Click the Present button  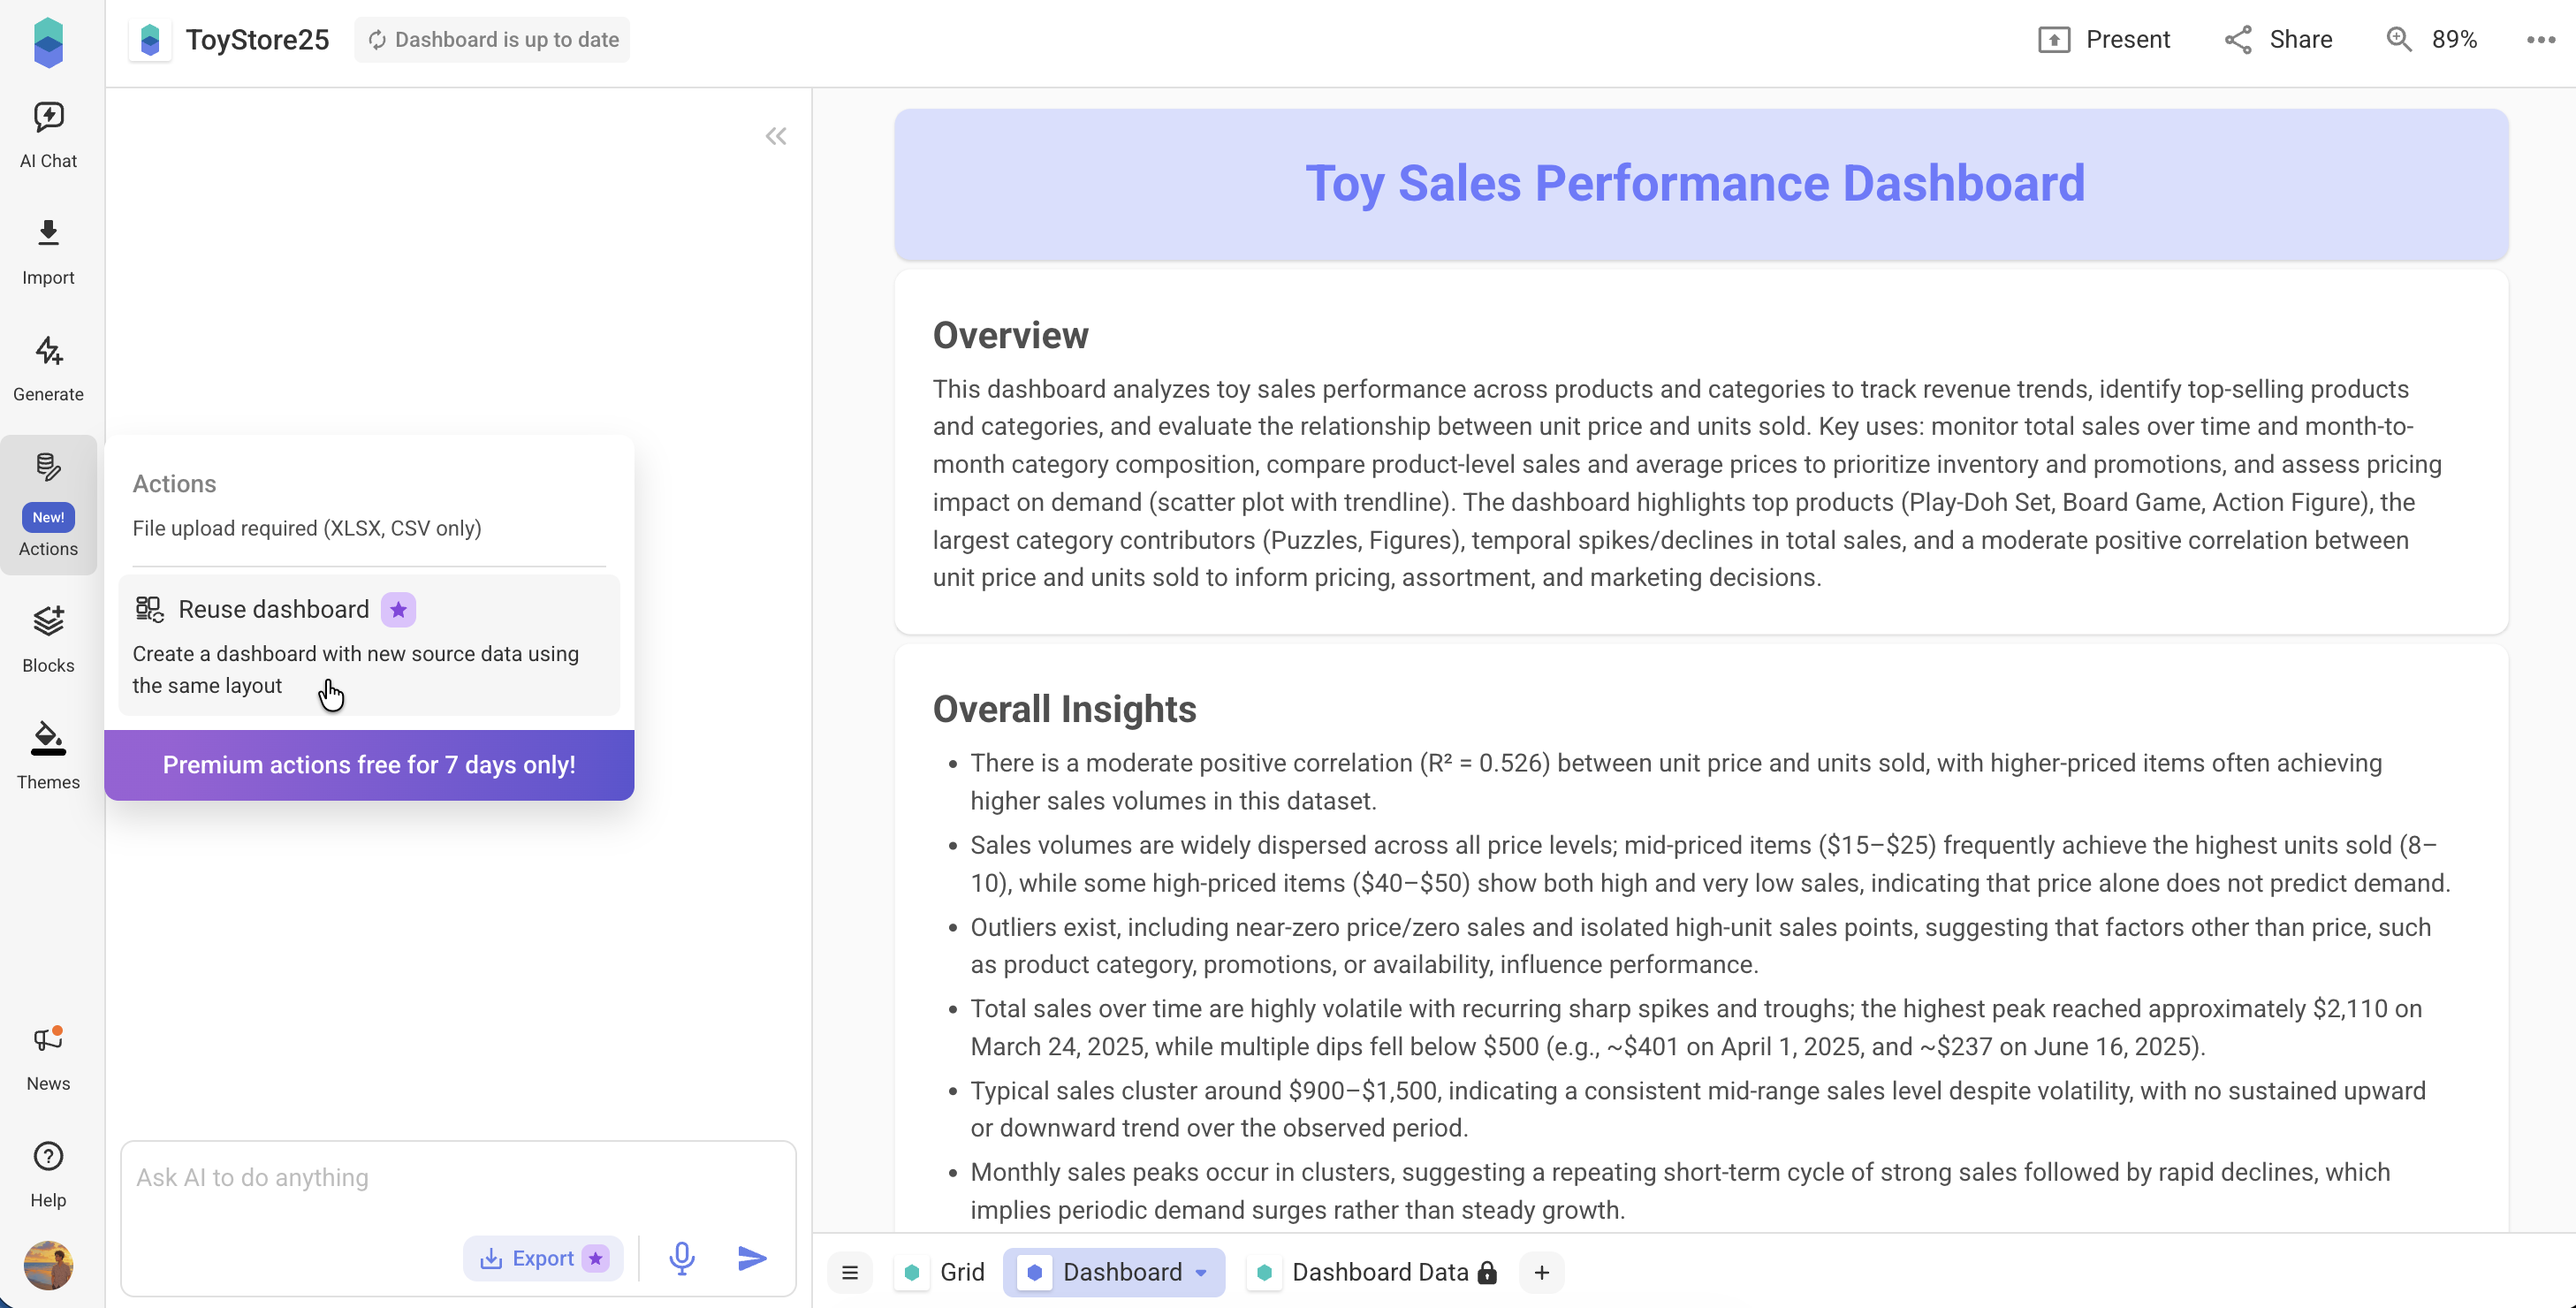pyautogui.click(x=2104, y=40)
